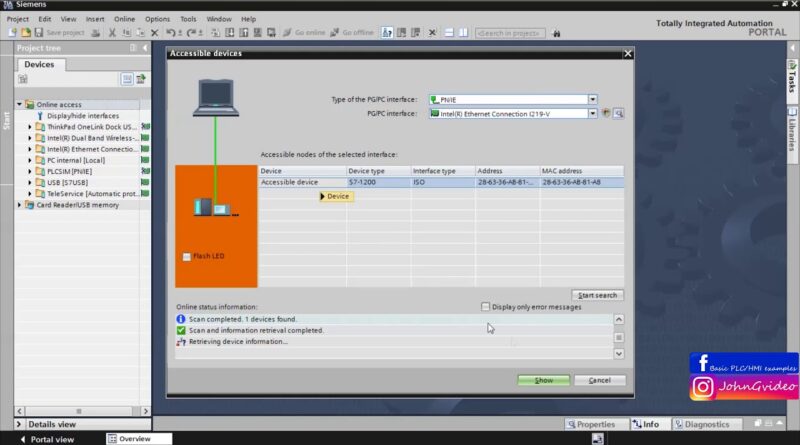
Task: Click the Delete X icon next to Paste
Action: 155,33
